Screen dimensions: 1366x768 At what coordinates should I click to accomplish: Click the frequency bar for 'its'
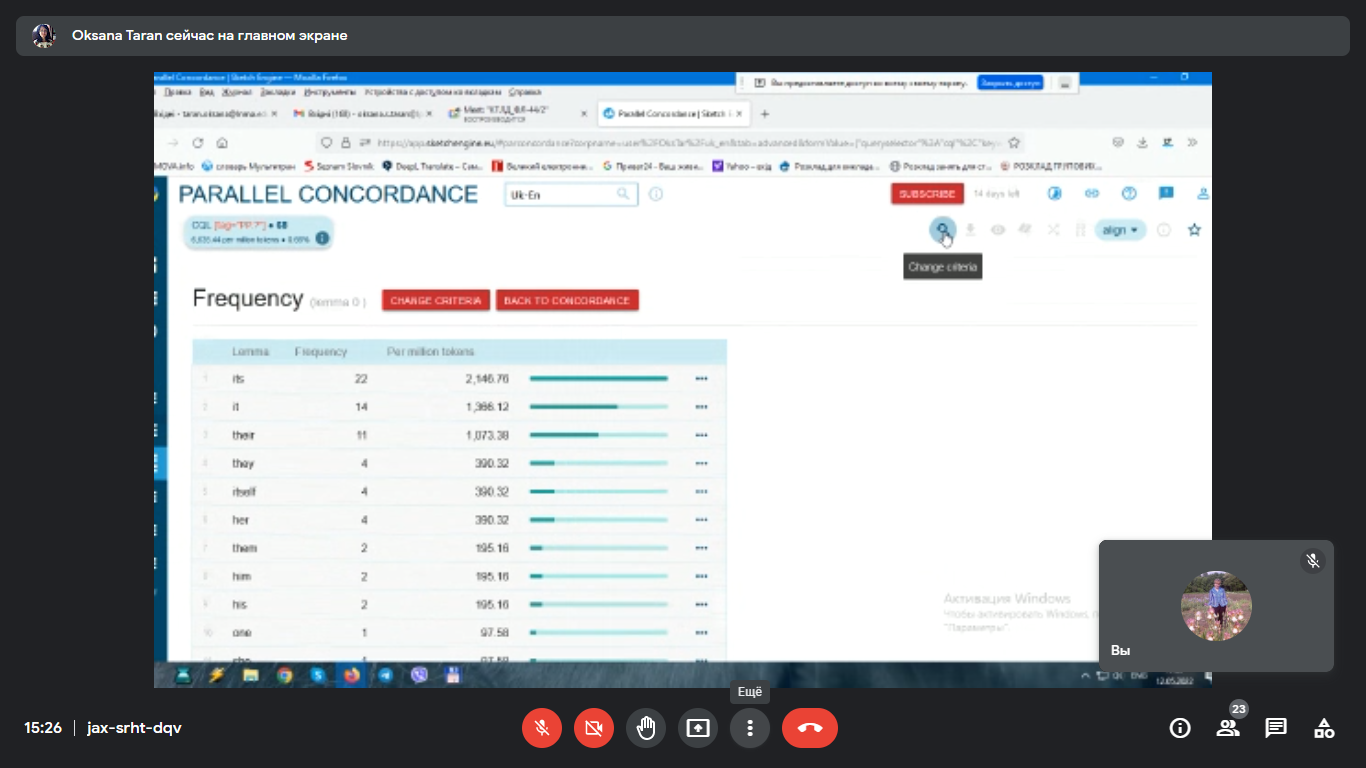coord(599,379)
